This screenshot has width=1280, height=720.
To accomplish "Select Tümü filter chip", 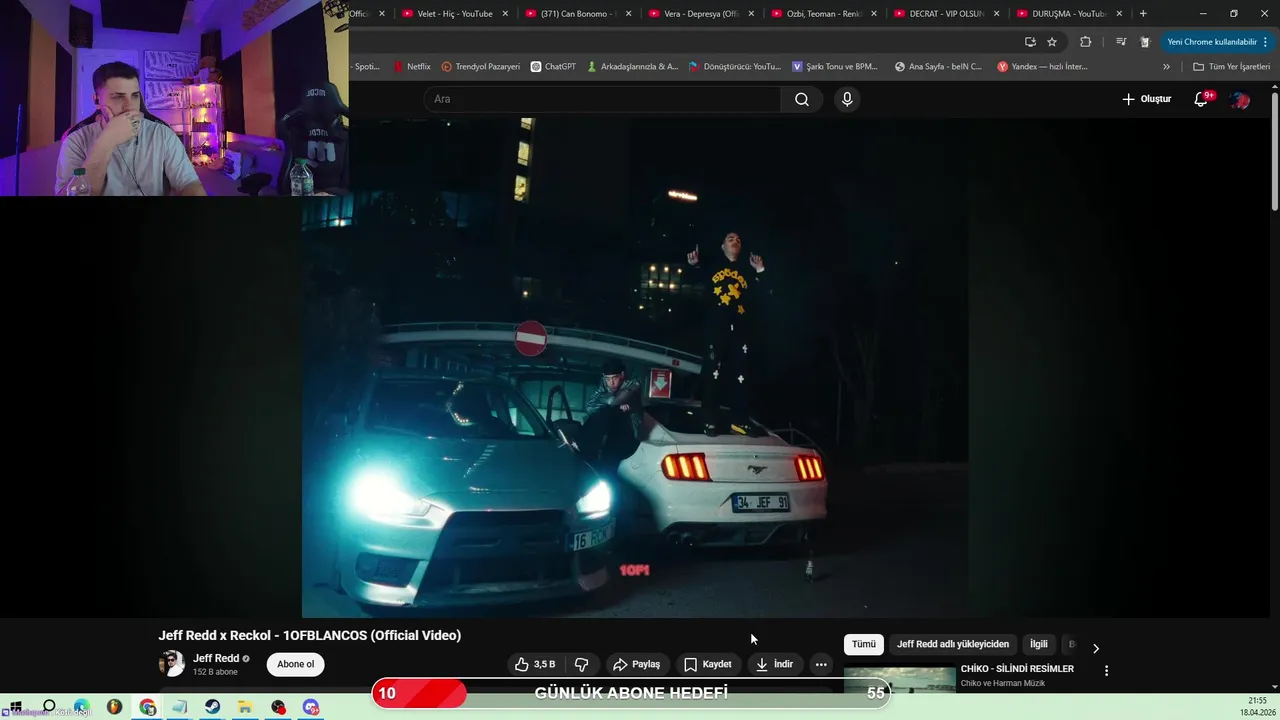I will (863, 644).
